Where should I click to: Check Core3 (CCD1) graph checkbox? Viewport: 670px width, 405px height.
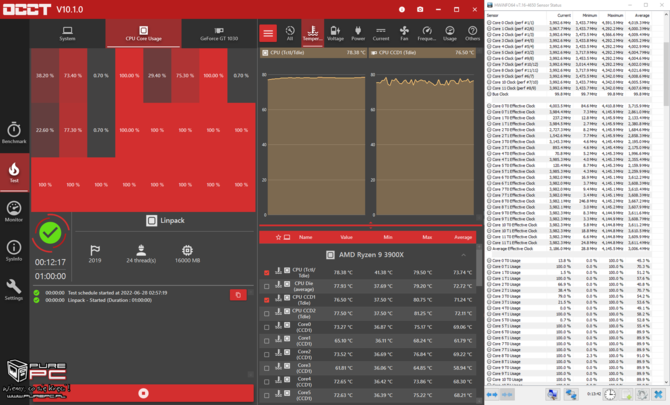coord(267,368)
